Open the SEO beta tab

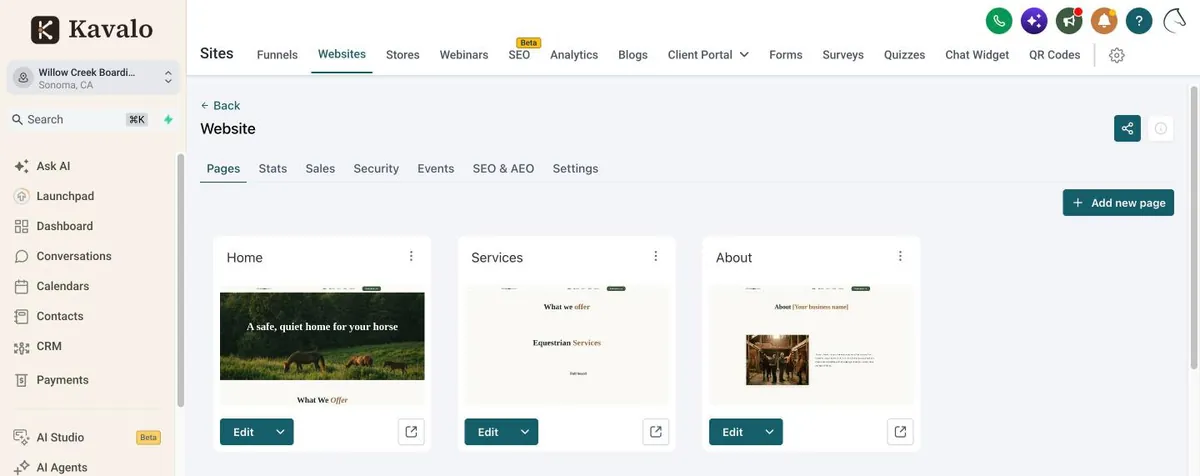click(519, 55)
